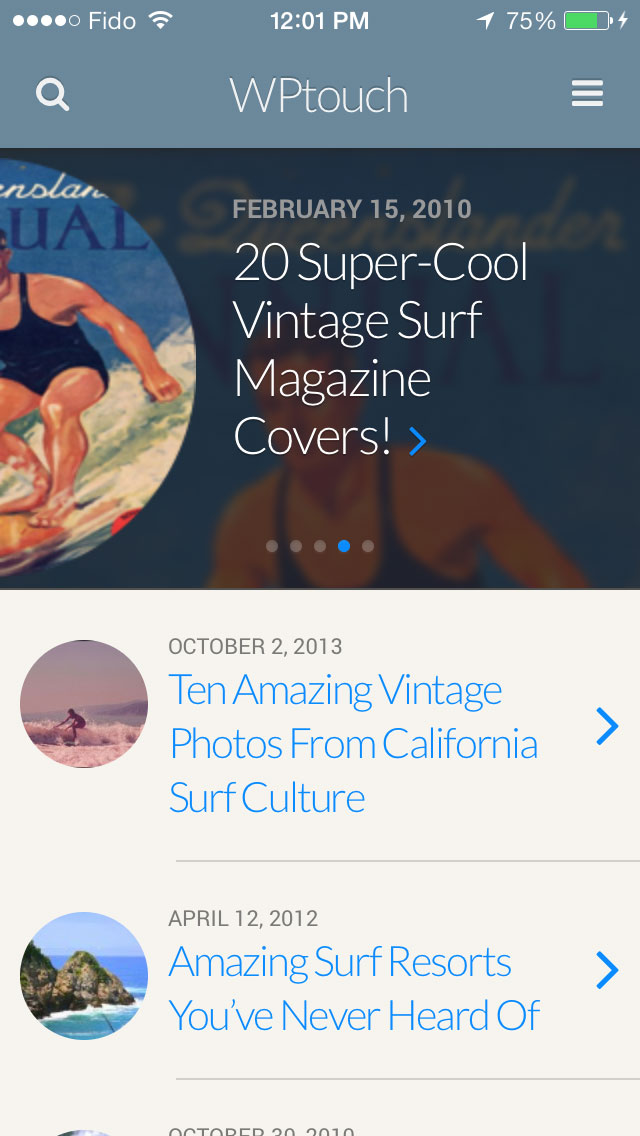The image size is (640, 1136).
Task: Tap the charging bolt icon
Action: [x=623, y=21]
